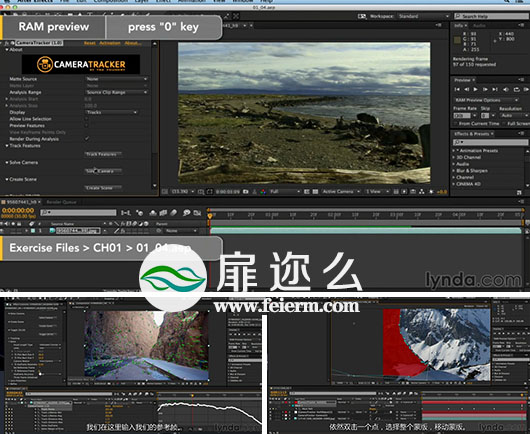Create new animation preset in Effects & Presets
Screen dimensions: 530x434
point(519,193)
